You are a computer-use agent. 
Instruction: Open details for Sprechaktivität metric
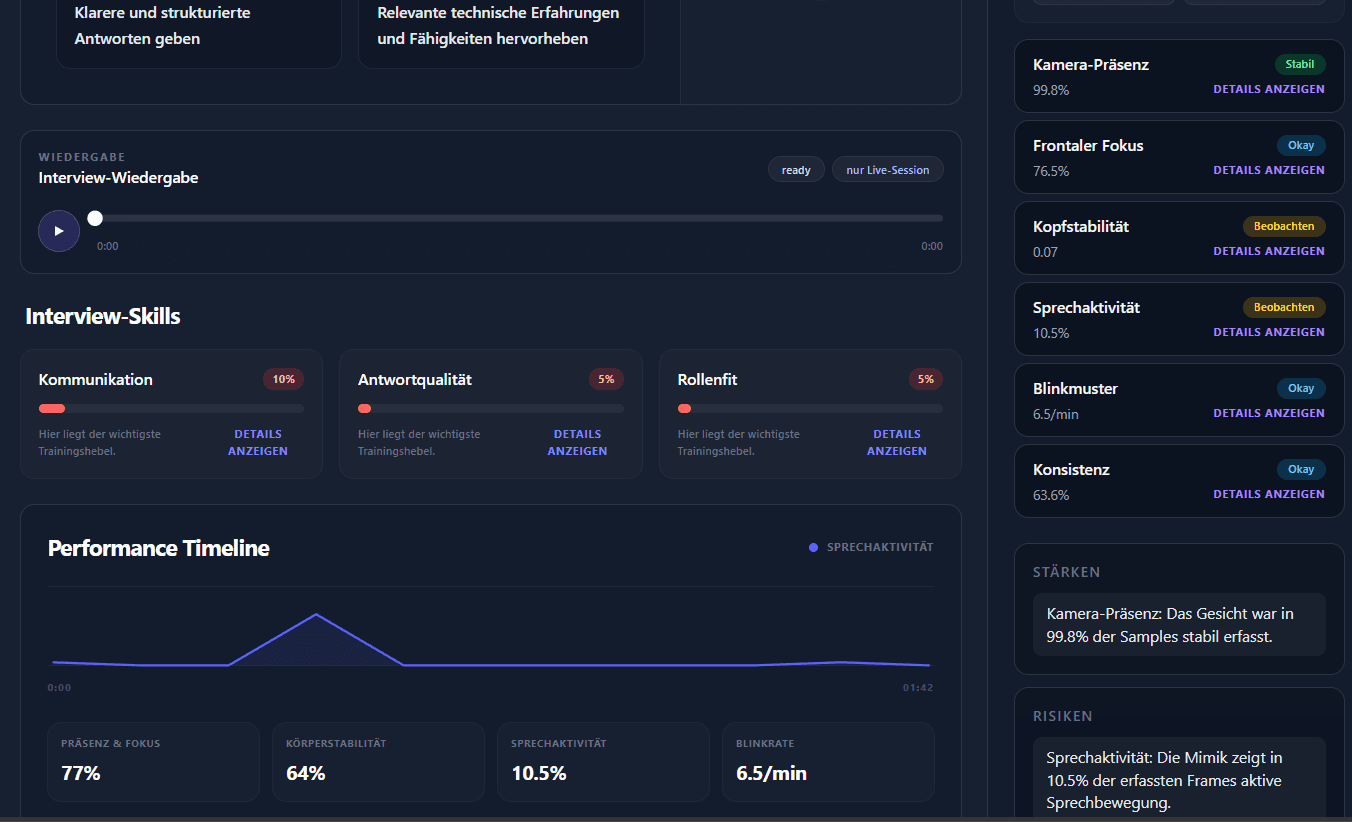click(1269, 332)
